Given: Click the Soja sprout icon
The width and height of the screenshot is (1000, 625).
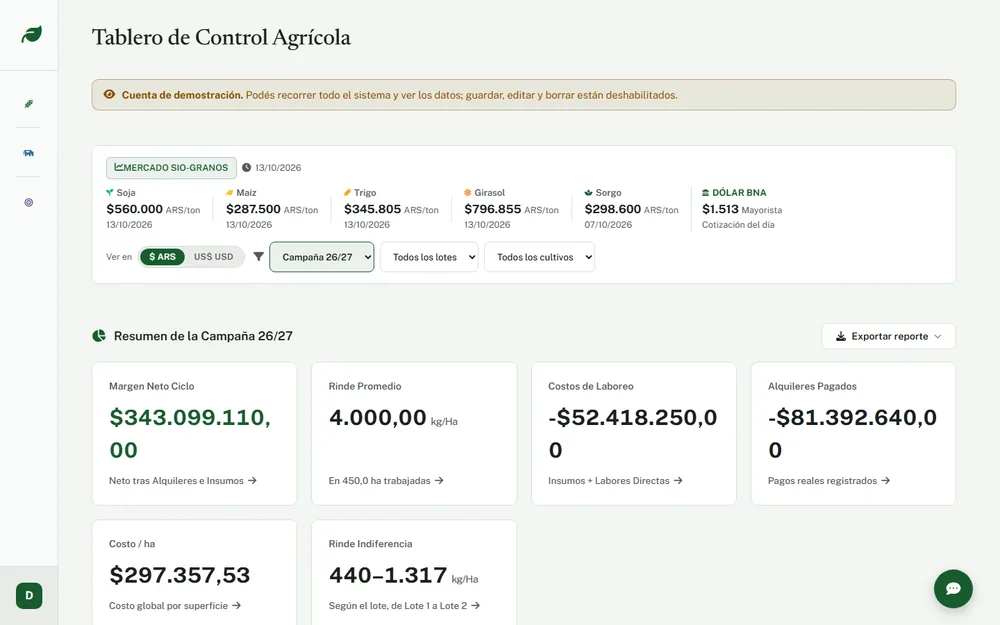Looking at the screenshot, I should pyautogui.click(x=110, y=192).
